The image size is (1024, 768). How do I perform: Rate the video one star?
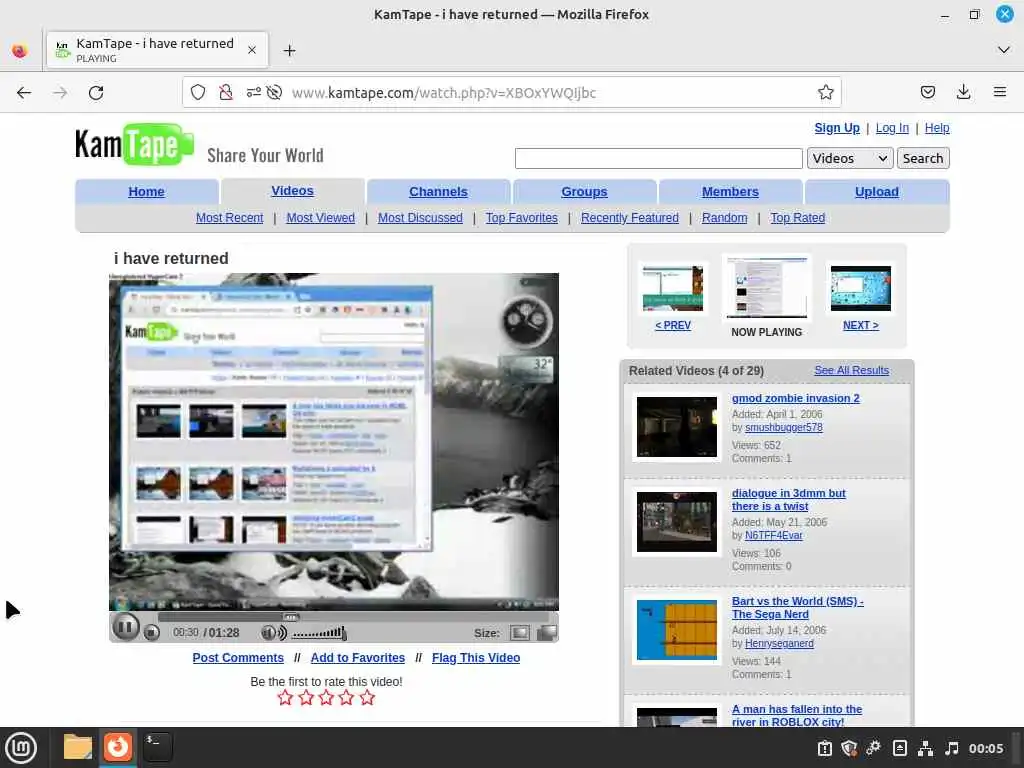(x=285, y=697)
